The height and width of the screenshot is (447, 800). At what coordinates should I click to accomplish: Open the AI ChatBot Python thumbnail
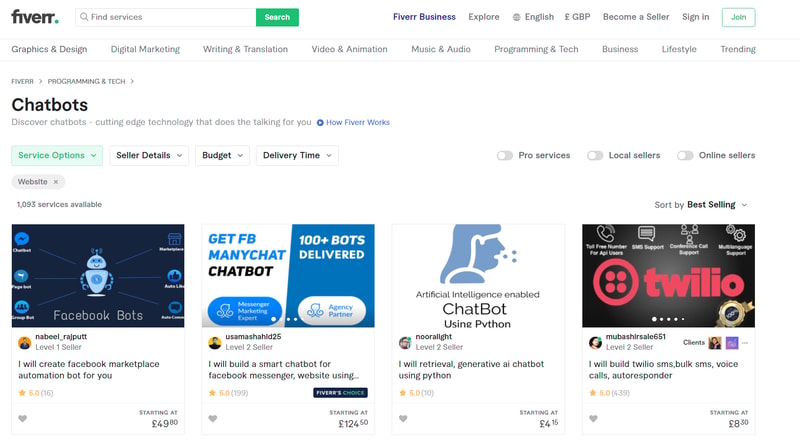click(478, 276)
